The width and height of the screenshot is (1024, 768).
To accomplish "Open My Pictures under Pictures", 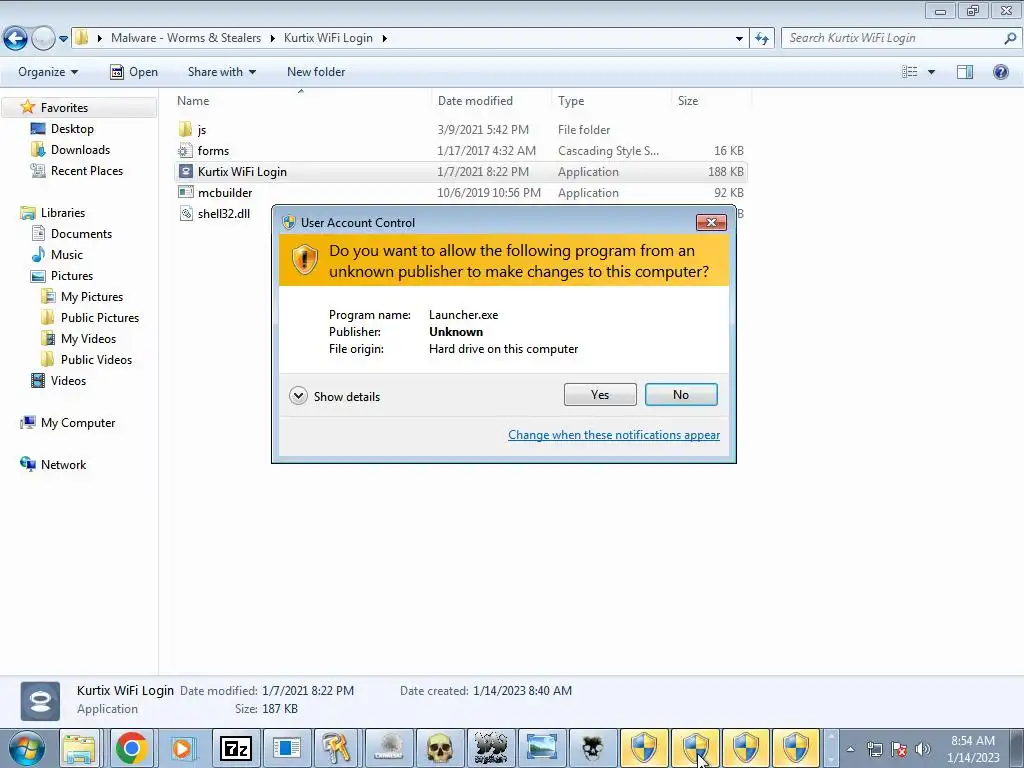I will pos(91,296).
